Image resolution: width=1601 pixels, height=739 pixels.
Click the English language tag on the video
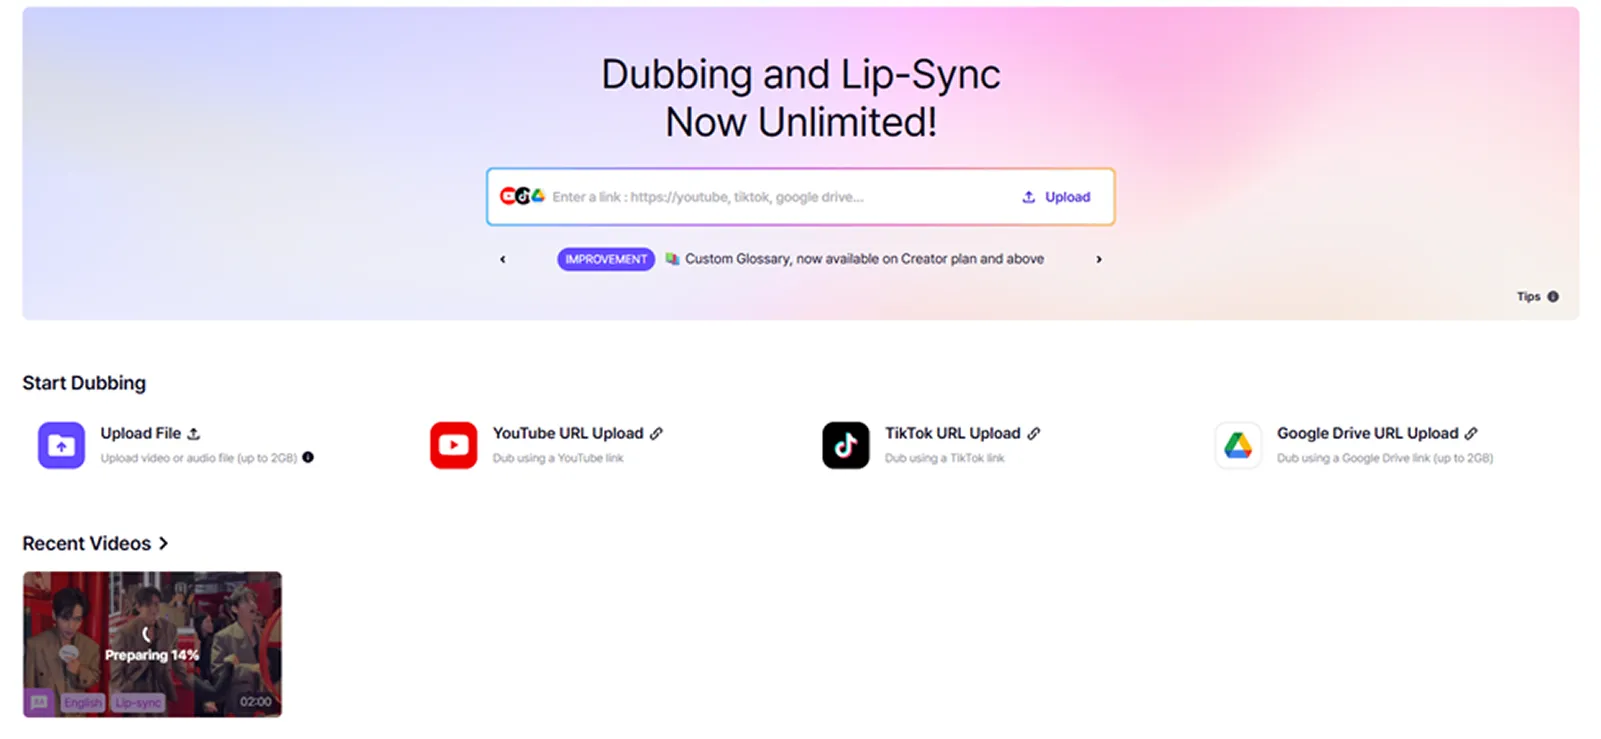click(x=83, y=702)
